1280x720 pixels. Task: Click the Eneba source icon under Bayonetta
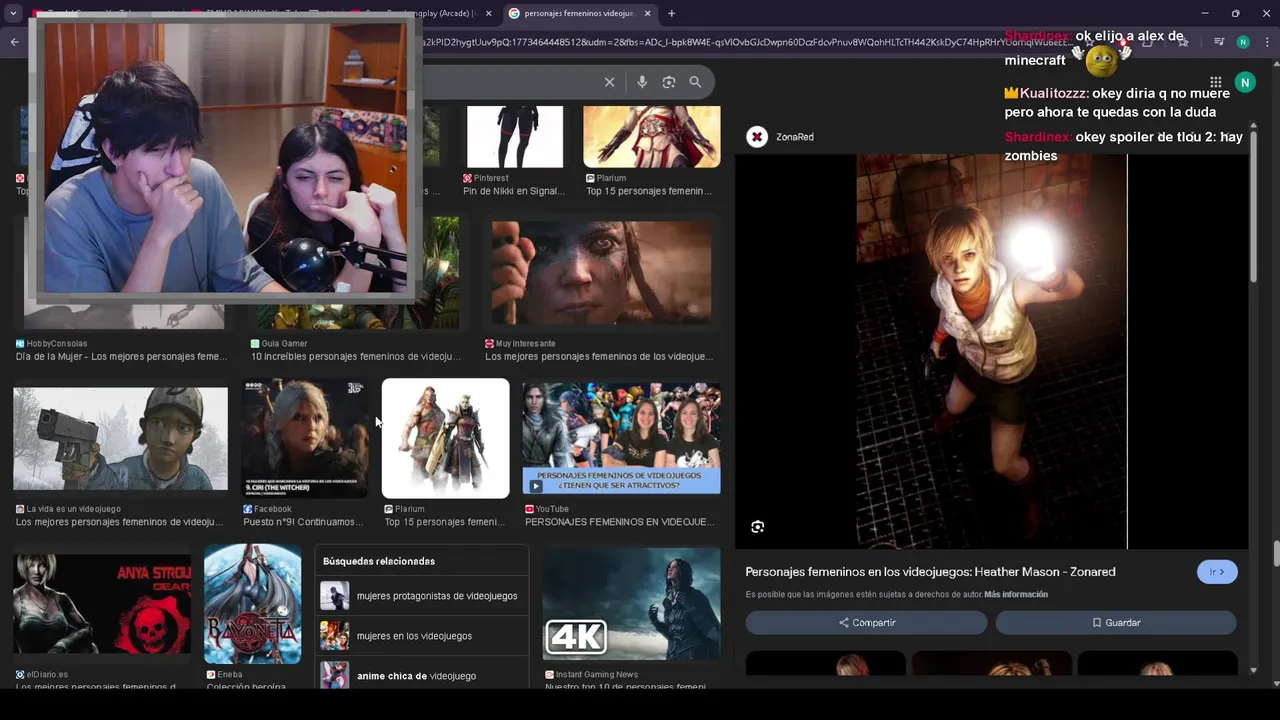click(x=211, y=675)
